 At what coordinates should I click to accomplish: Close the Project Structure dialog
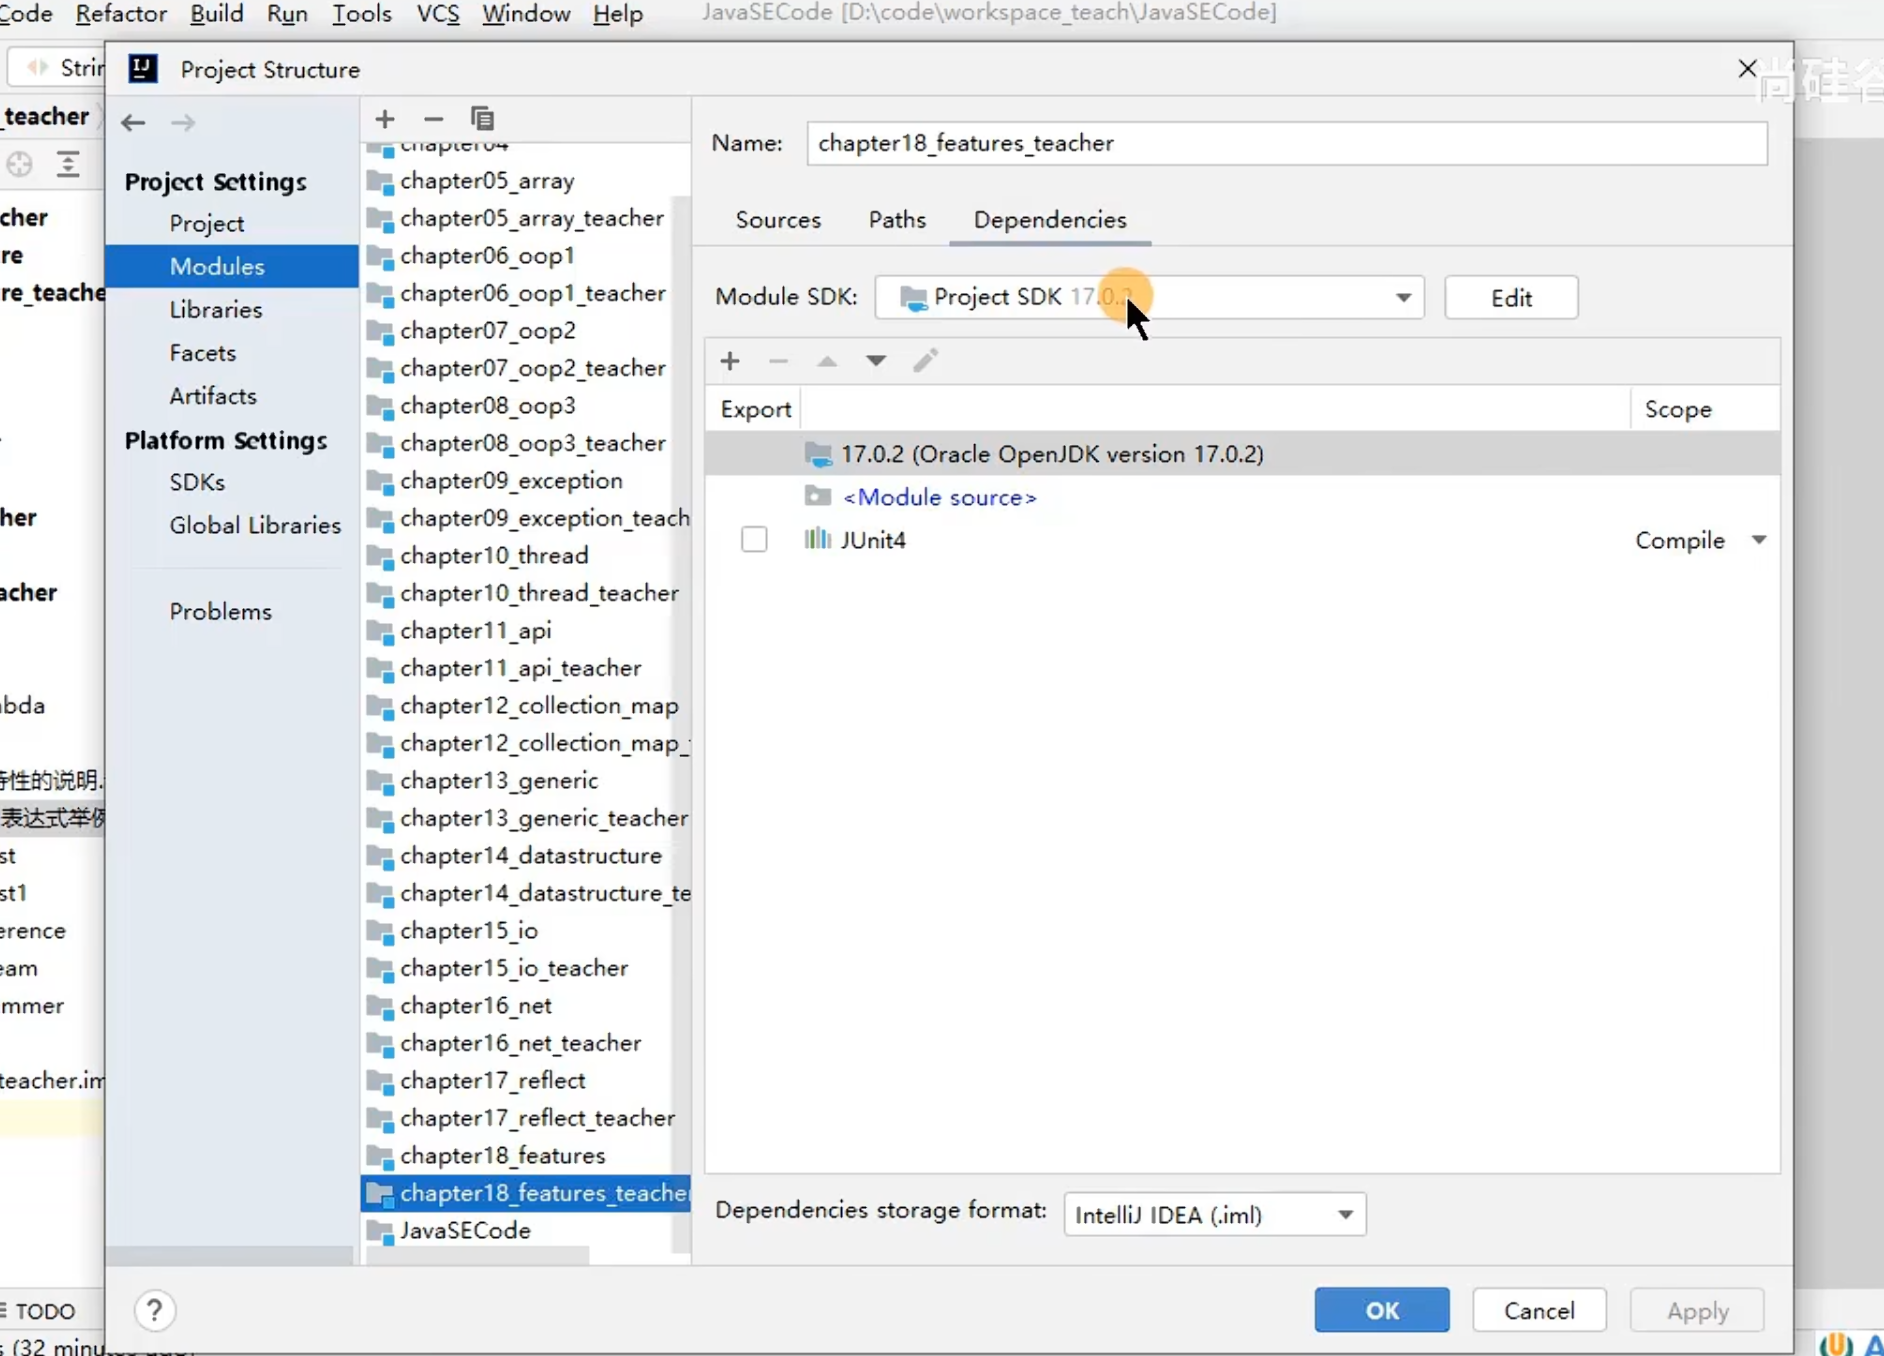tap(1747, 68)
